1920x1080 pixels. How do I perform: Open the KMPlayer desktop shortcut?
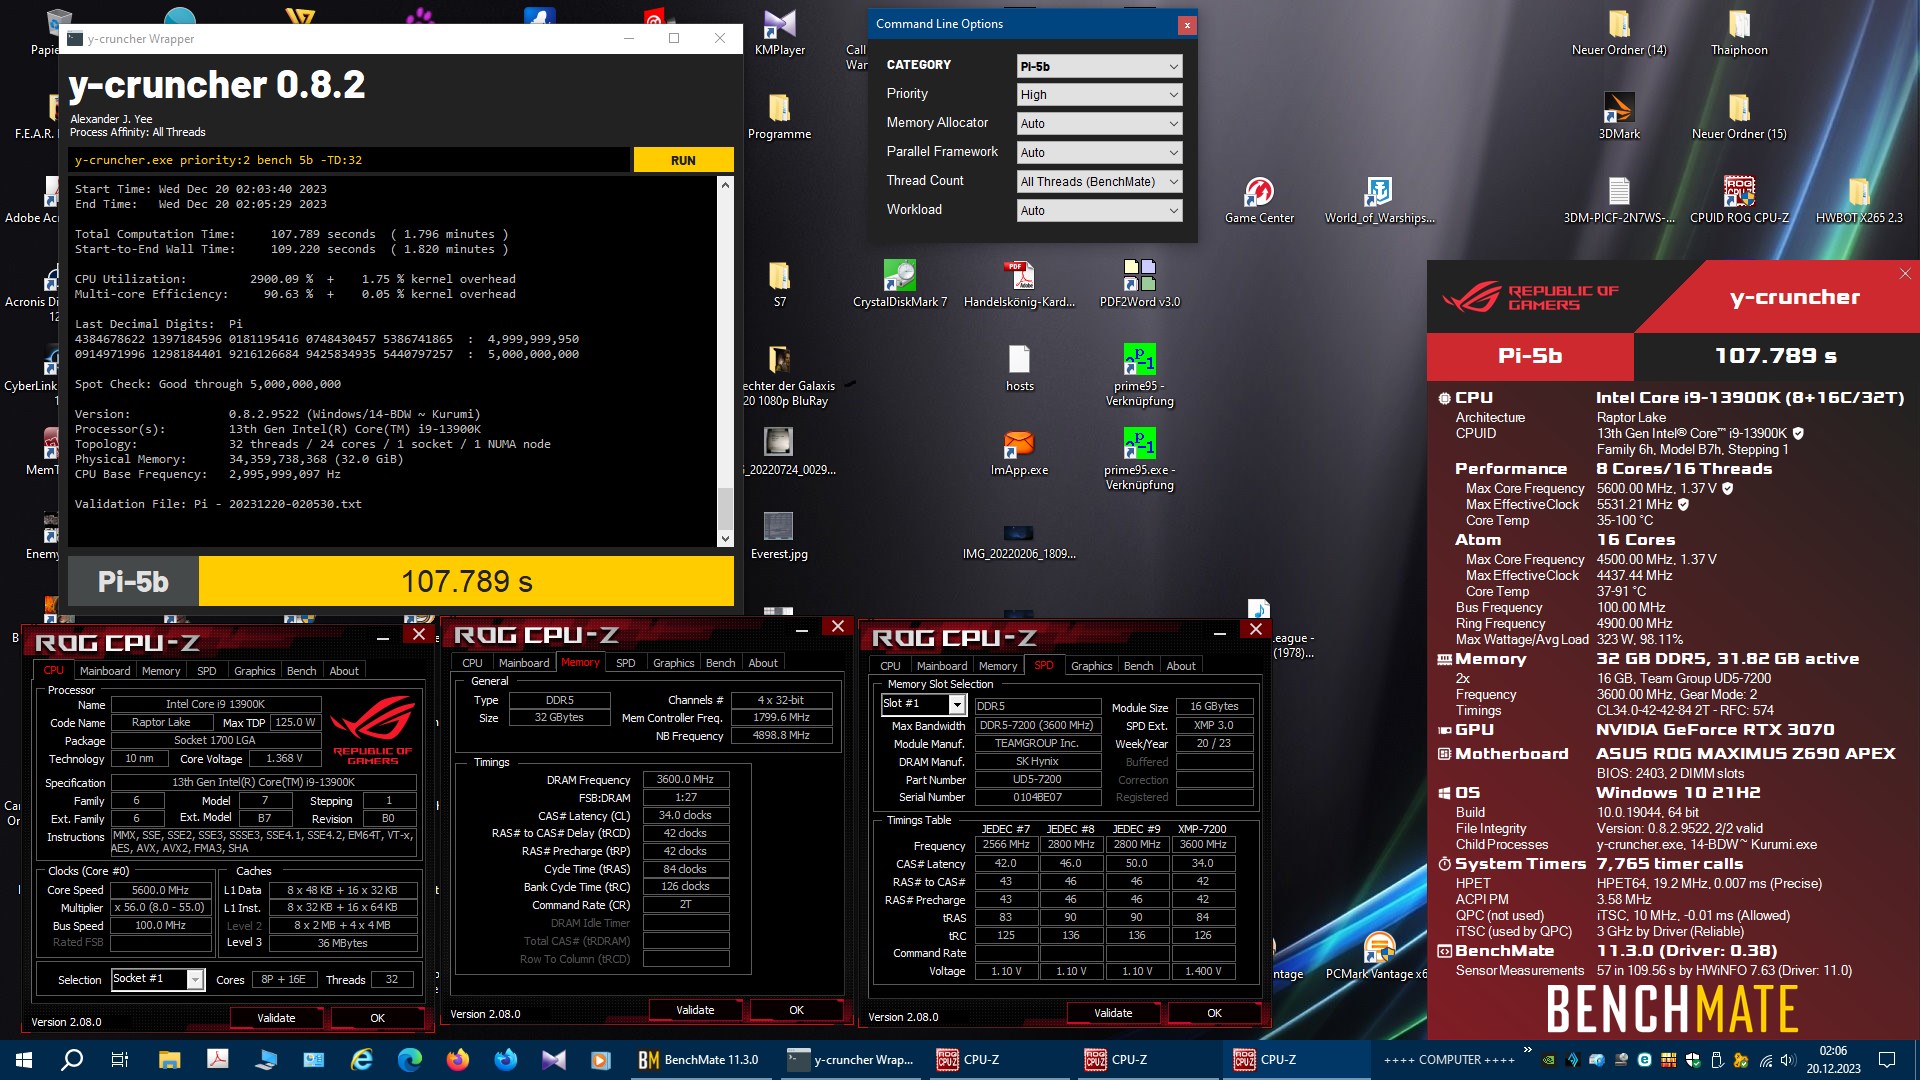coord(779,32)
